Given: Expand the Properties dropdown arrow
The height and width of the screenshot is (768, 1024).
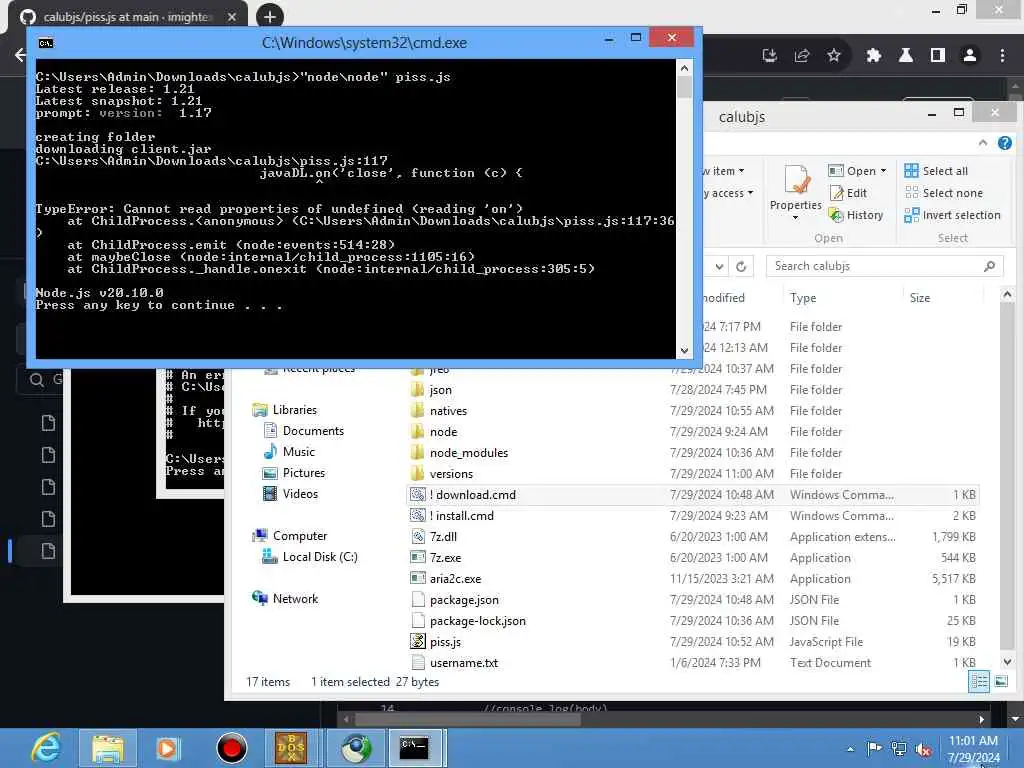Looking at the screenshot, I should [795, 218].
